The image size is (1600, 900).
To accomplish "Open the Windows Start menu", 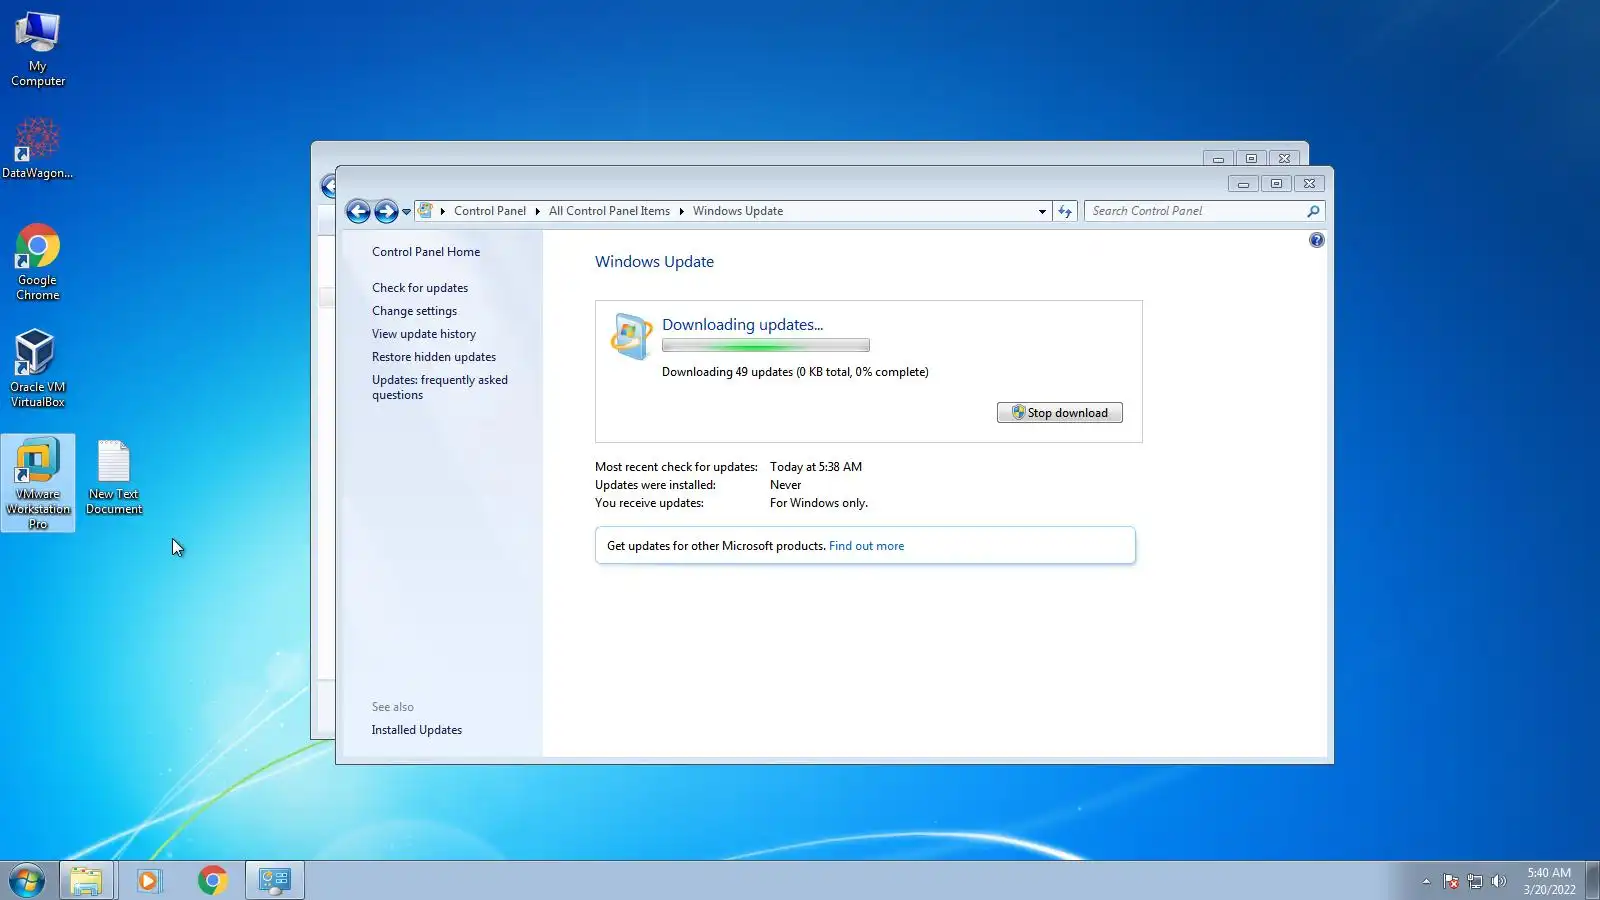I will tap(27, 881).
